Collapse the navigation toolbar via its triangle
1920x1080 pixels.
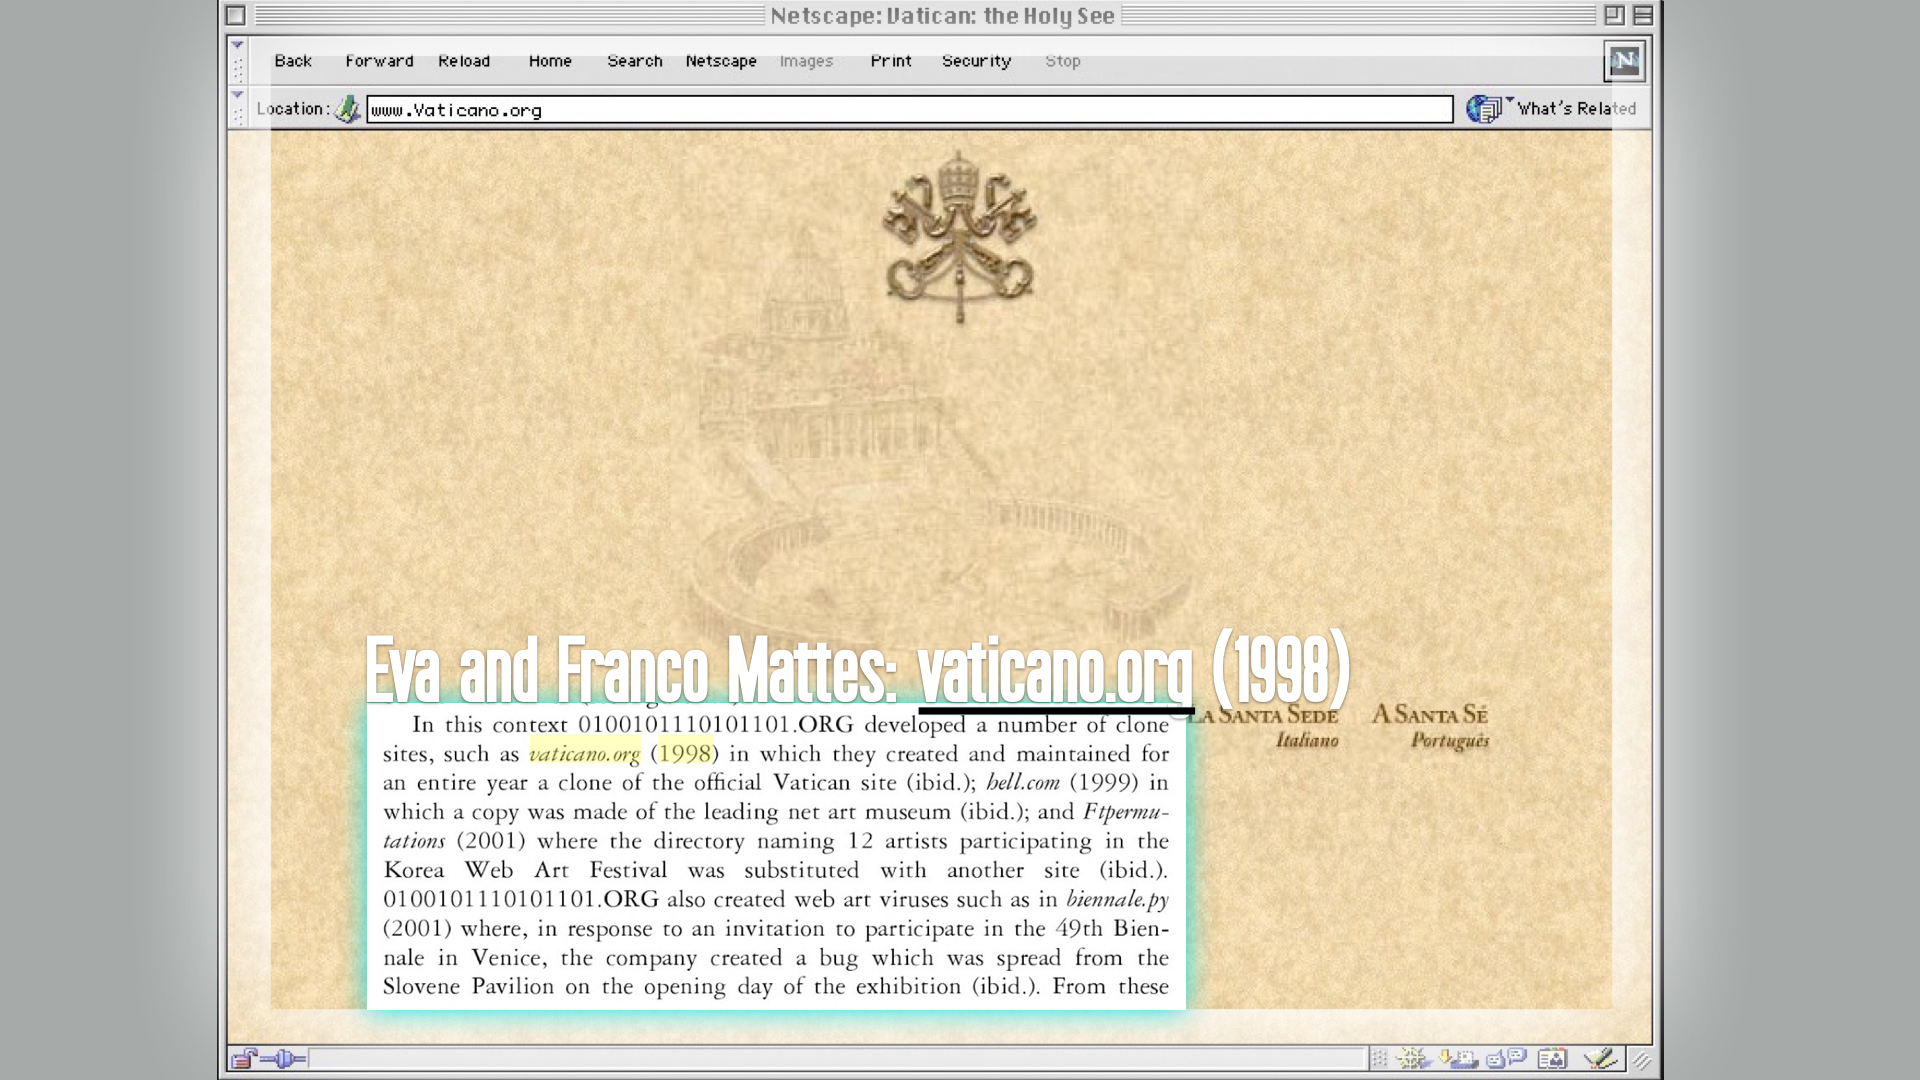click(237, 45)
